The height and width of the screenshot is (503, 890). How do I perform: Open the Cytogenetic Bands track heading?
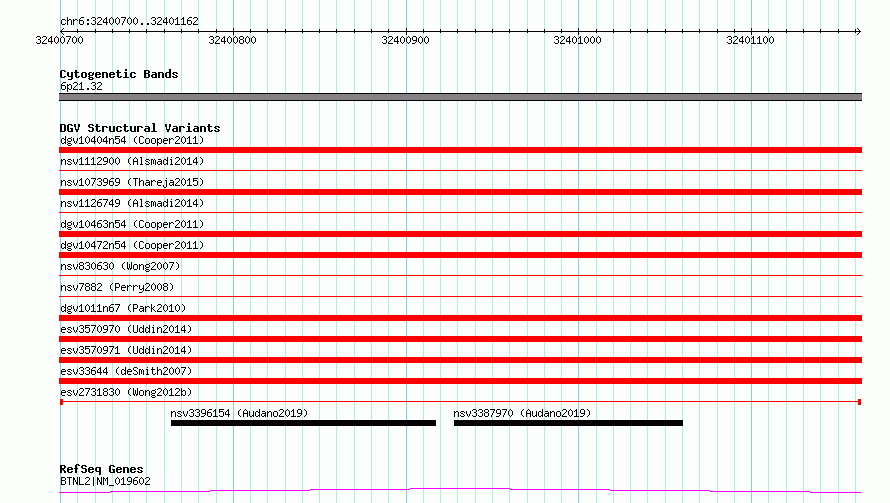click(119, 74)
